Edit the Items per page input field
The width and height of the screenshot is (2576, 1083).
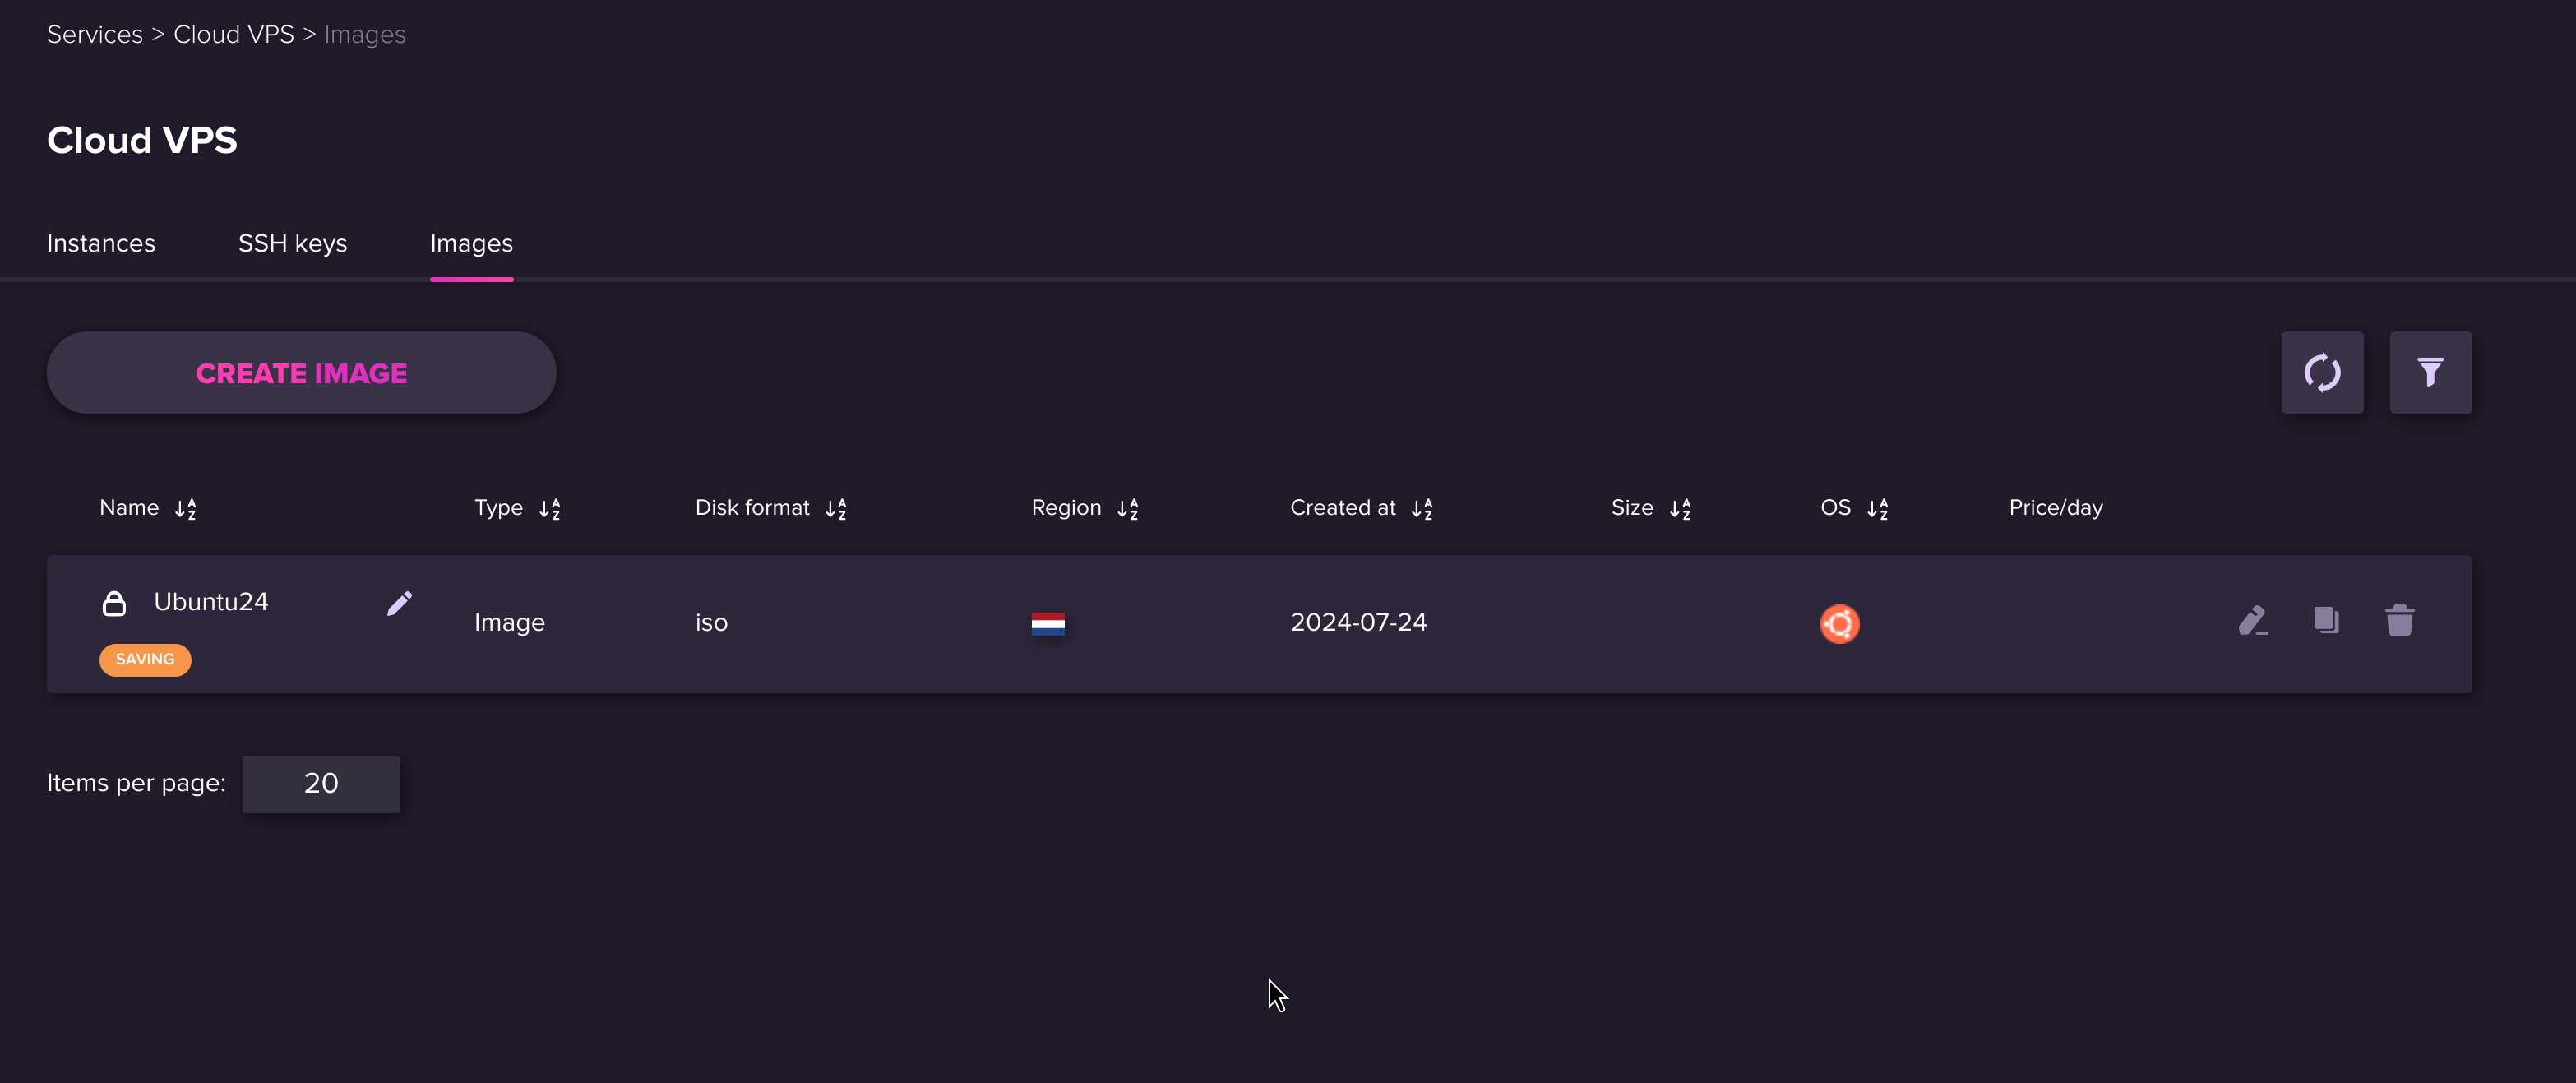coord(321,782)
